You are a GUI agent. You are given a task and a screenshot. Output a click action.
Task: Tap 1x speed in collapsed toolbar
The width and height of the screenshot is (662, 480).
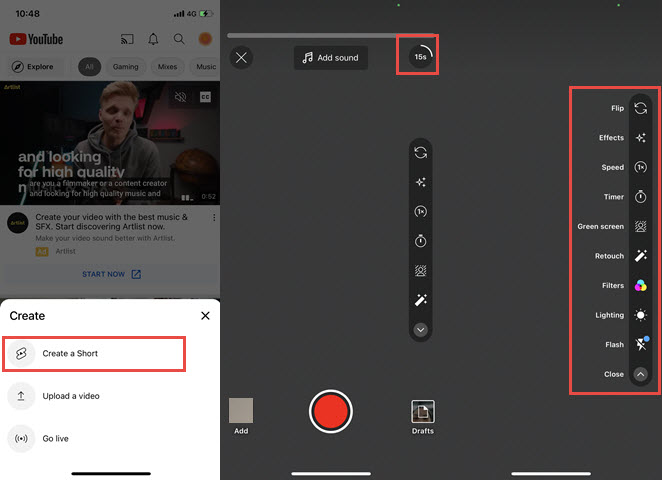(421, 212)
